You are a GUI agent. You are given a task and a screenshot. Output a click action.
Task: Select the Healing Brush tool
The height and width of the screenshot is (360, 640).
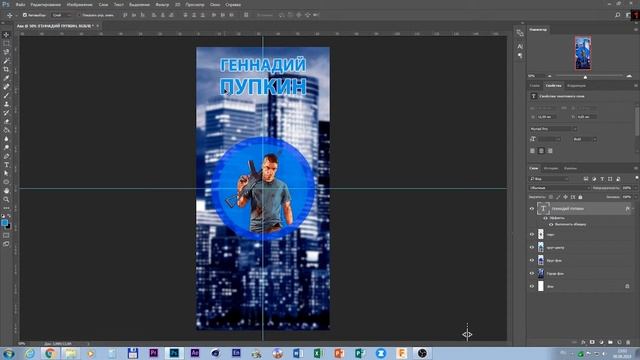pyautogui.click(x=6, y=87)
